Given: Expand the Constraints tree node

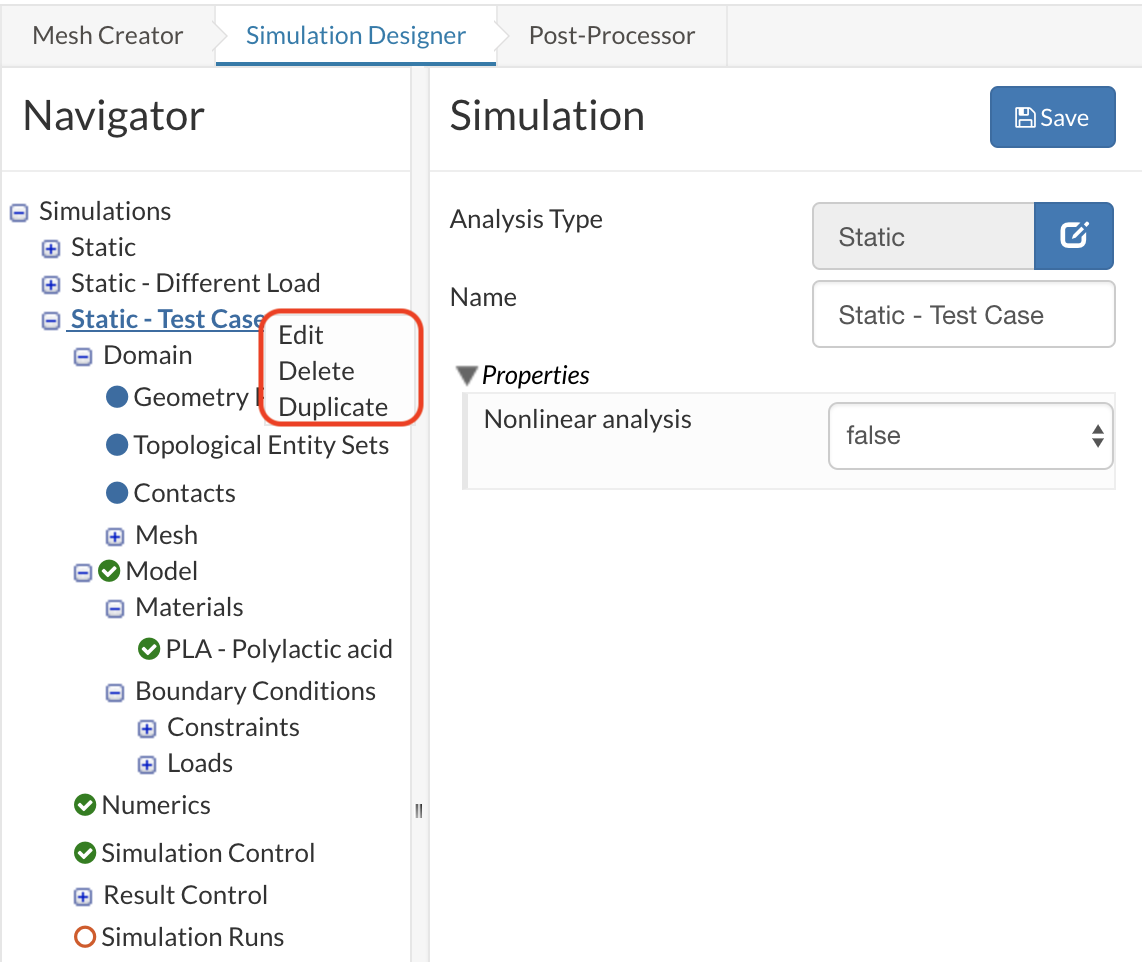Looking at the screenshot, I should 147,728.
